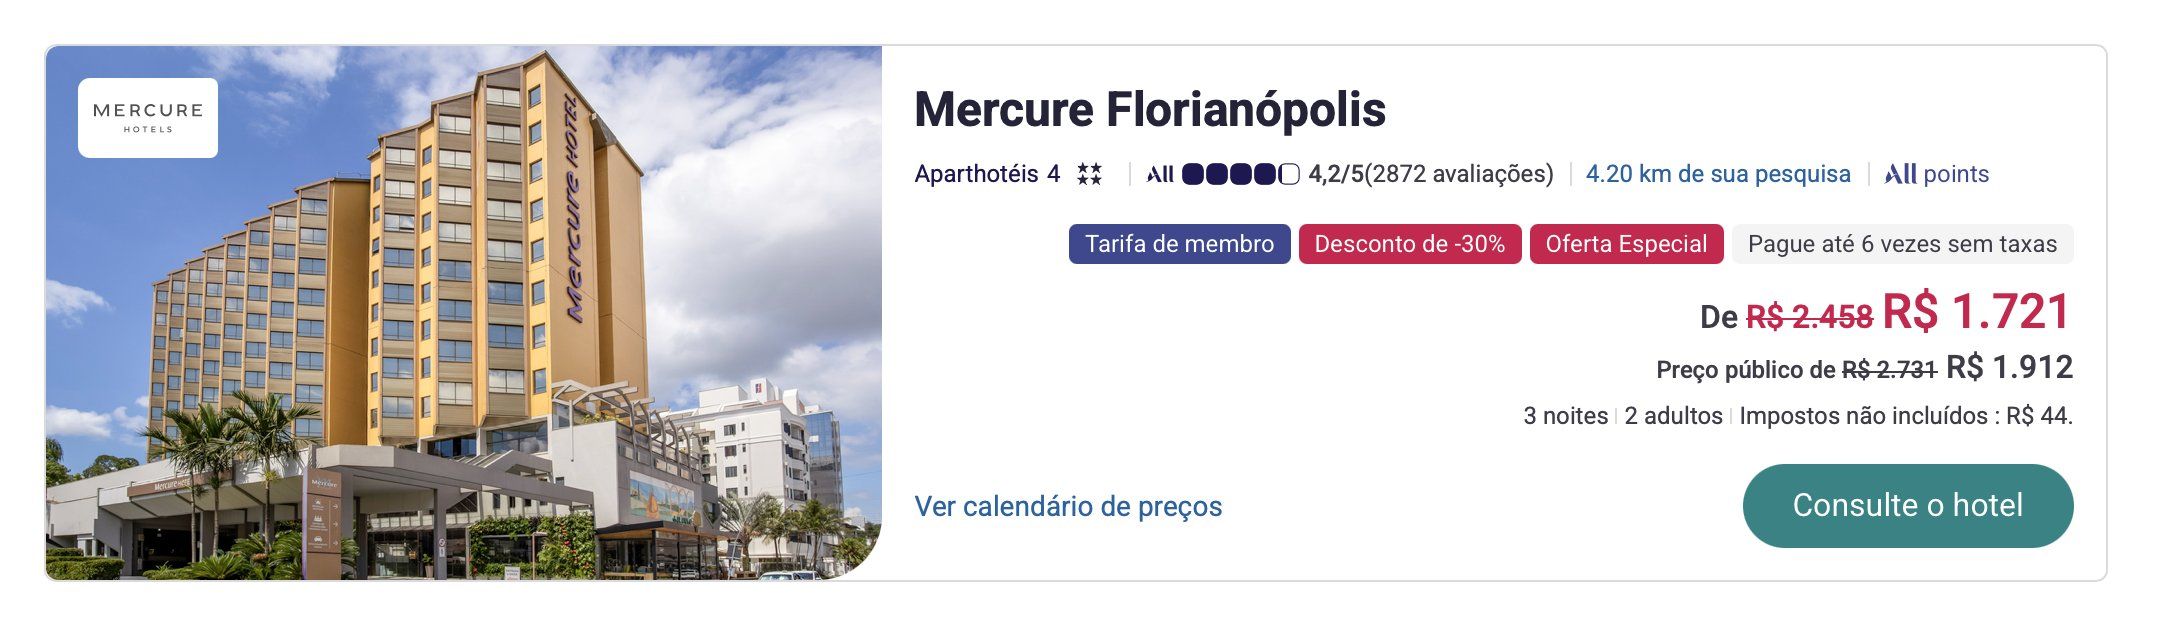Click the Mercure Hotels logo badge
2176x618 pixels.
(x=148, y=118)
